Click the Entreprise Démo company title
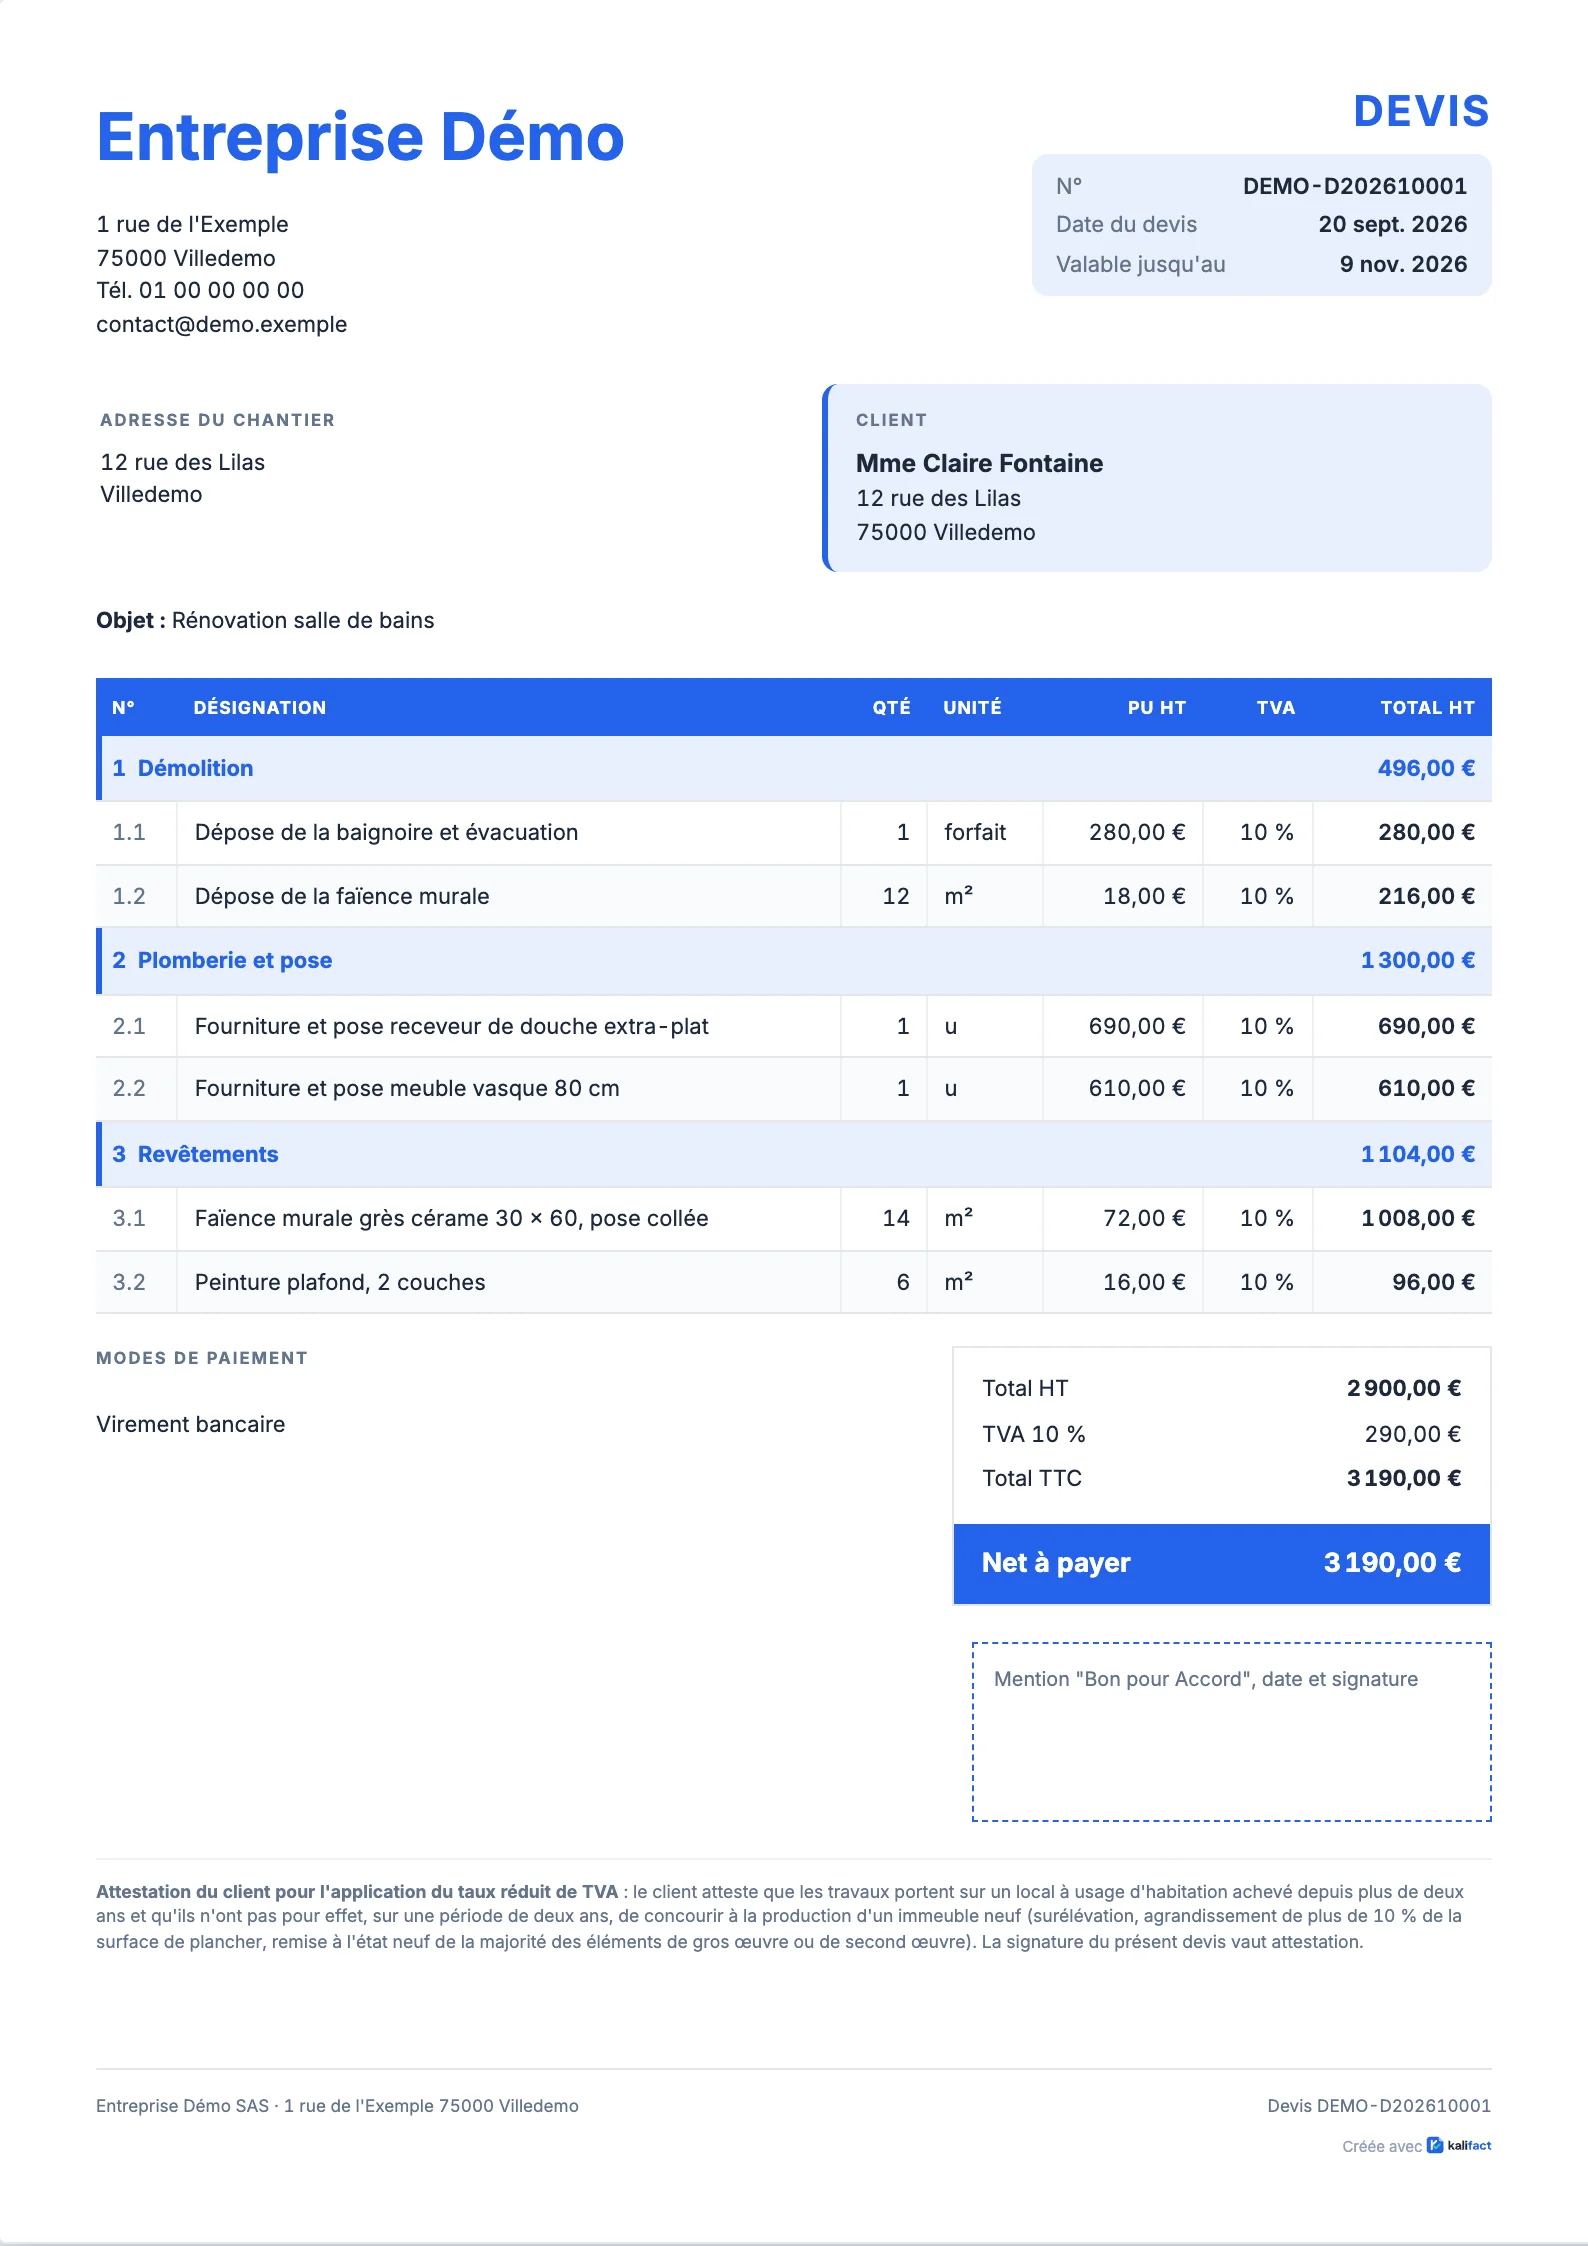This screenshot has width=1588, height=2246. tap(360, 137)
